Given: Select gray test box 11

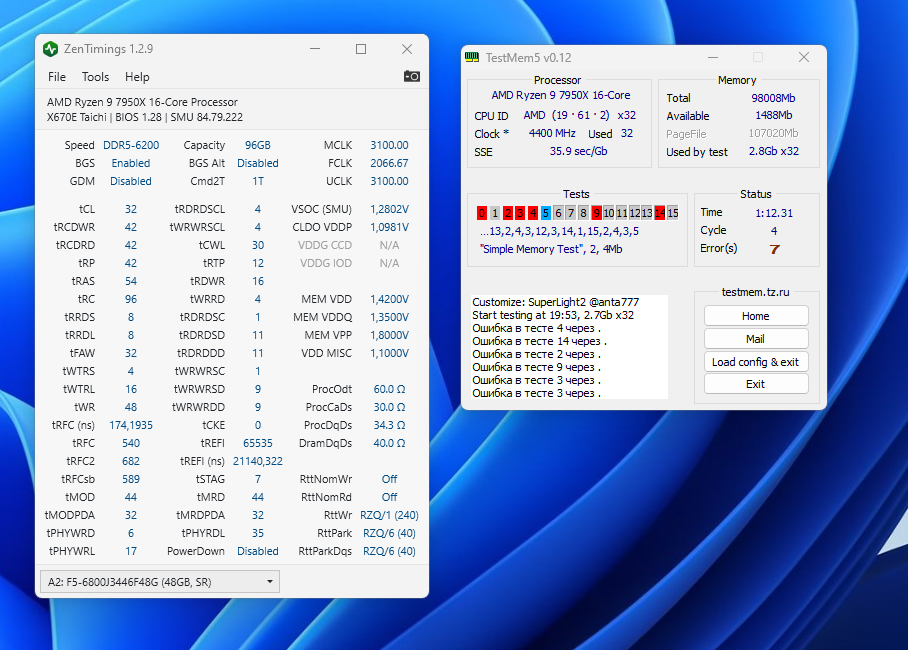Looking at the screenshot, I should [621, 213].
